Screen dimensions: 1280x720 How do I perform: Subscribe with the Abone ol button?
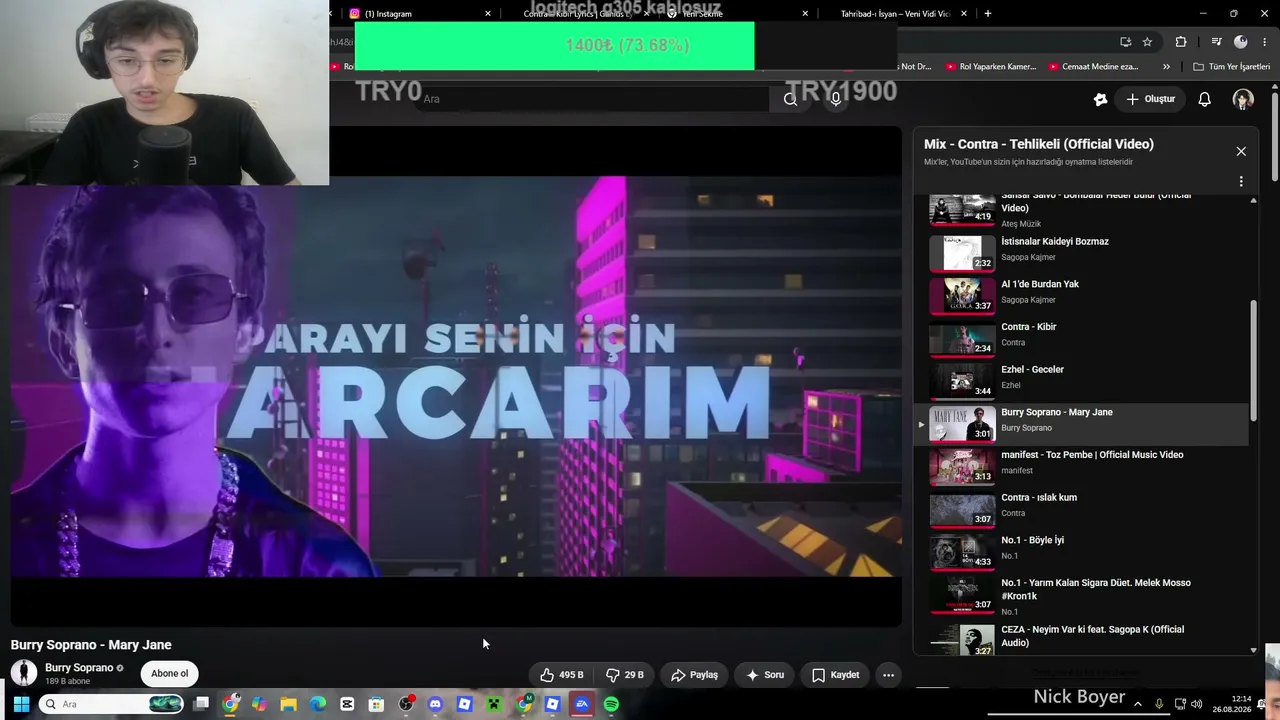pos(169,674)
